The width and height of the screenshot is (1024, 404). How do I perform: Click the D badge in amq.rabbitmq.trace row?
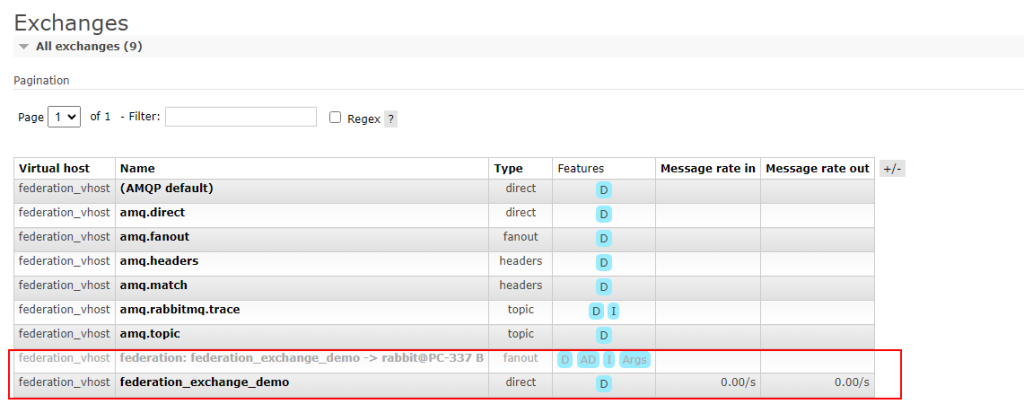[596, 311]
